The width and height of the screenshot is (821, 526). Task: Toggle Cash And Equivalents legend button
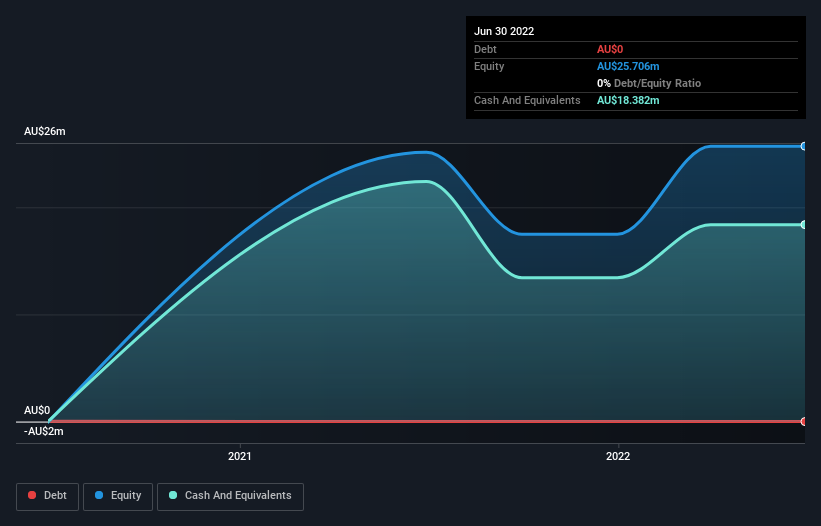coord(230,496)
